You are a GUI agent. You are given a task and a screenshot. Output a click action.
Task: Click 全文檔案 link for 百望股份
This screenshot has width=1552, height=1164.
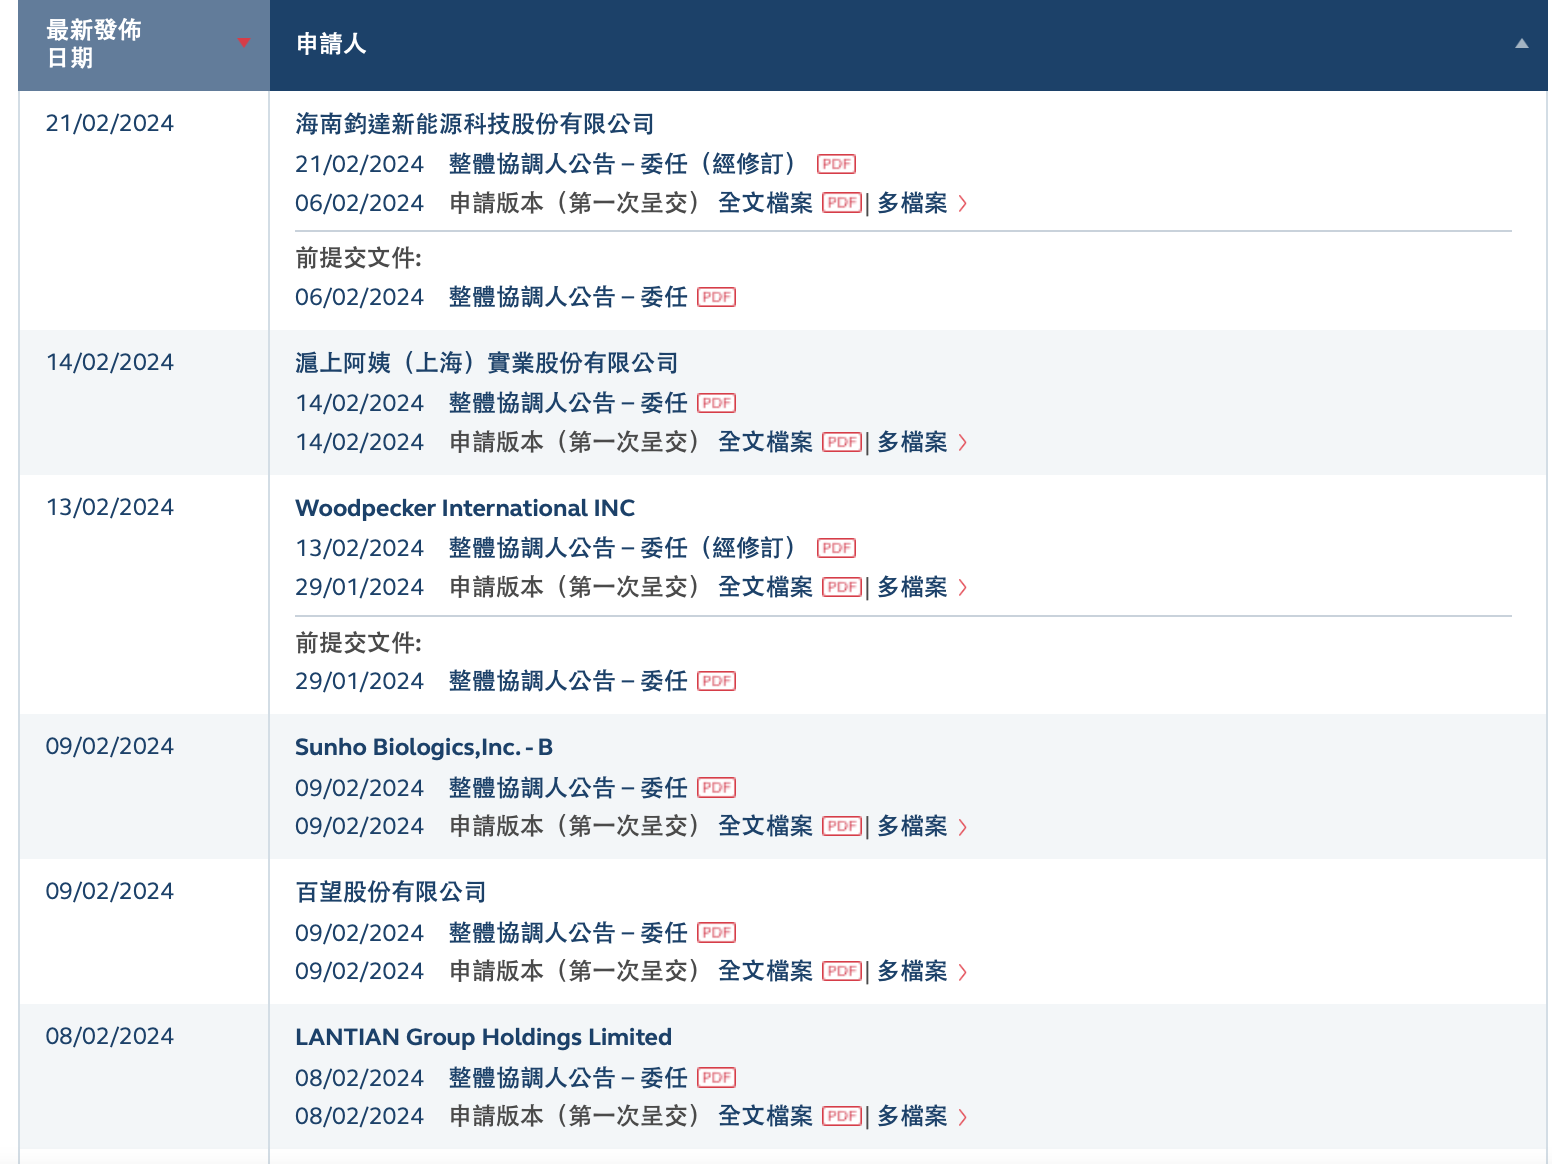(x=766, y=971)
